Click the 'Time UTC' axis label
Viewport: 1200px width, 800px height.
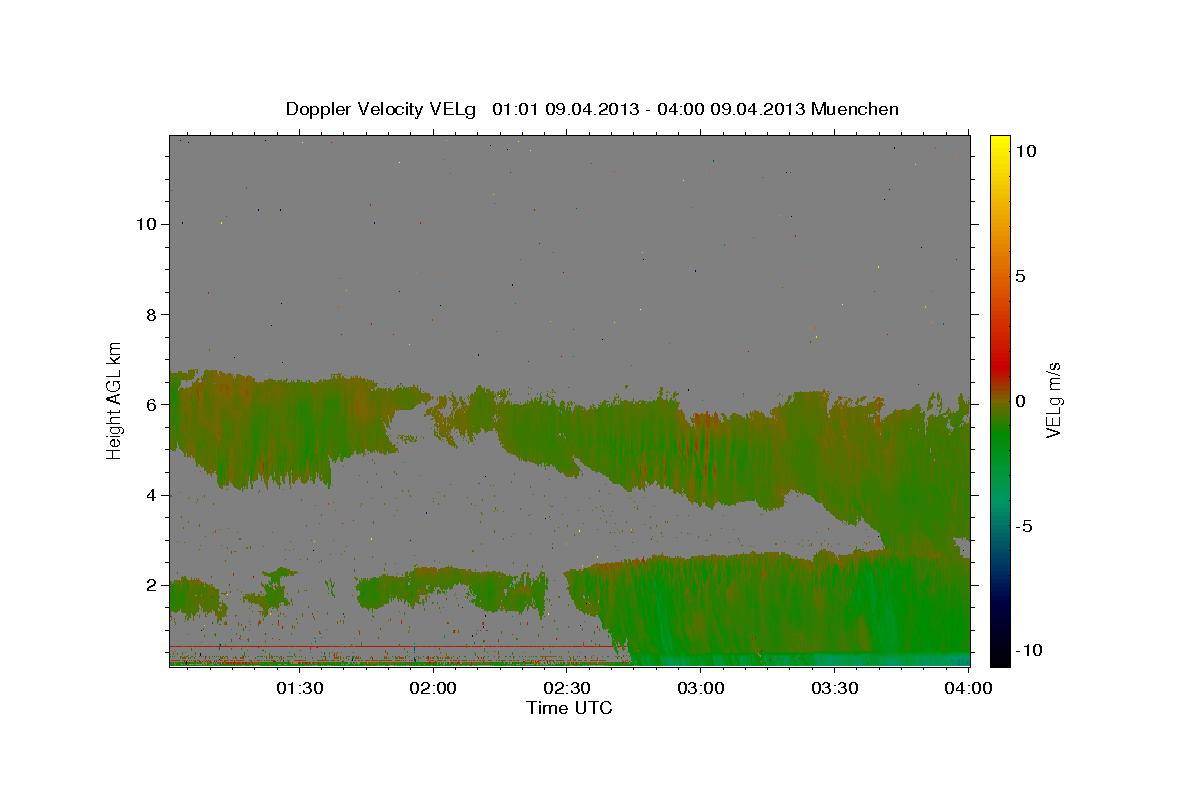click(569, 708)
